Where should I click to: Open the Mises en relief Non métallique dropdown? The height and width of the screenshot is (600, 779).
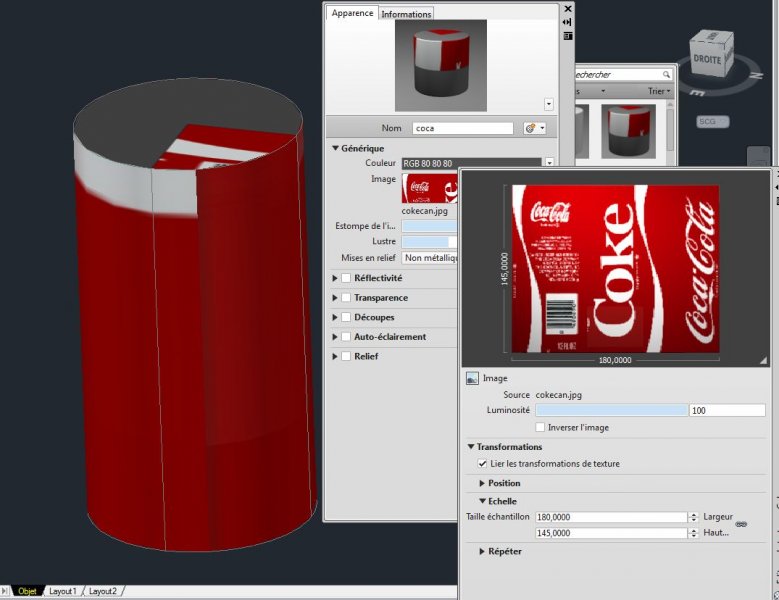[429, 258]
